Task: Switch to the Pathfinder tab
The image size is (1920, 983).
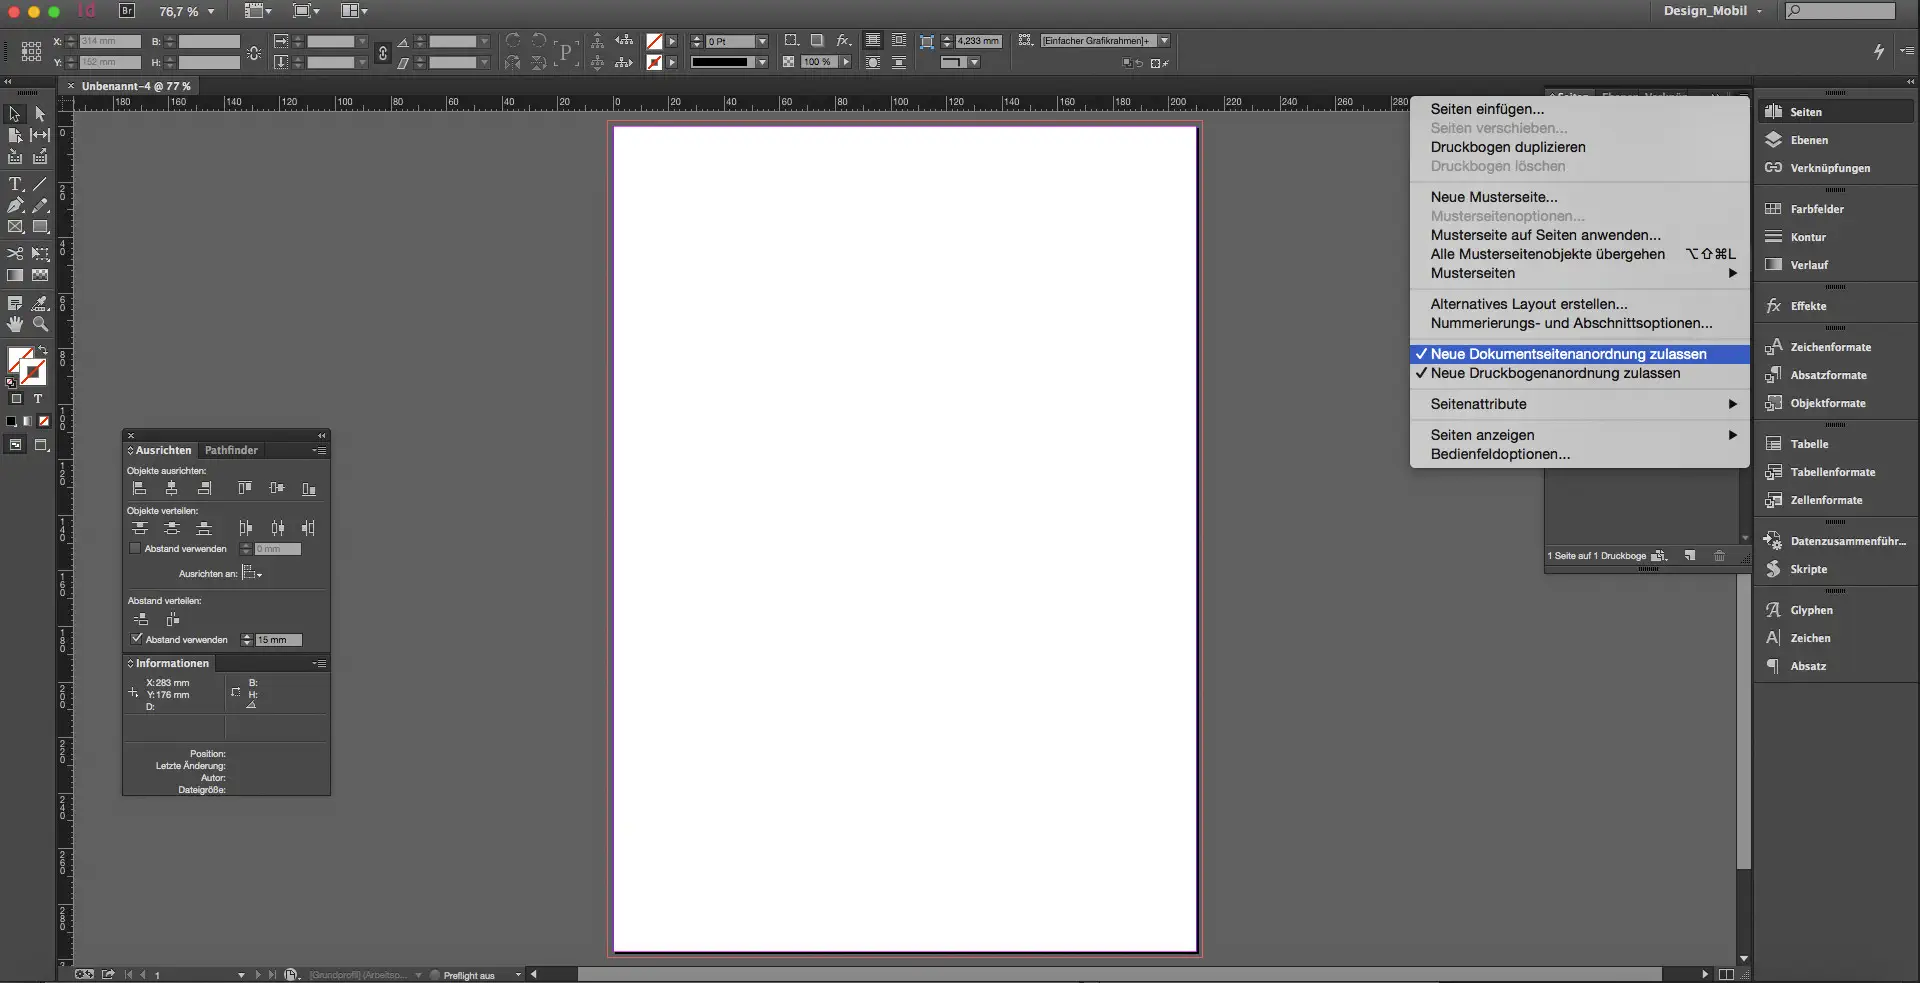Action: (232, 450)
